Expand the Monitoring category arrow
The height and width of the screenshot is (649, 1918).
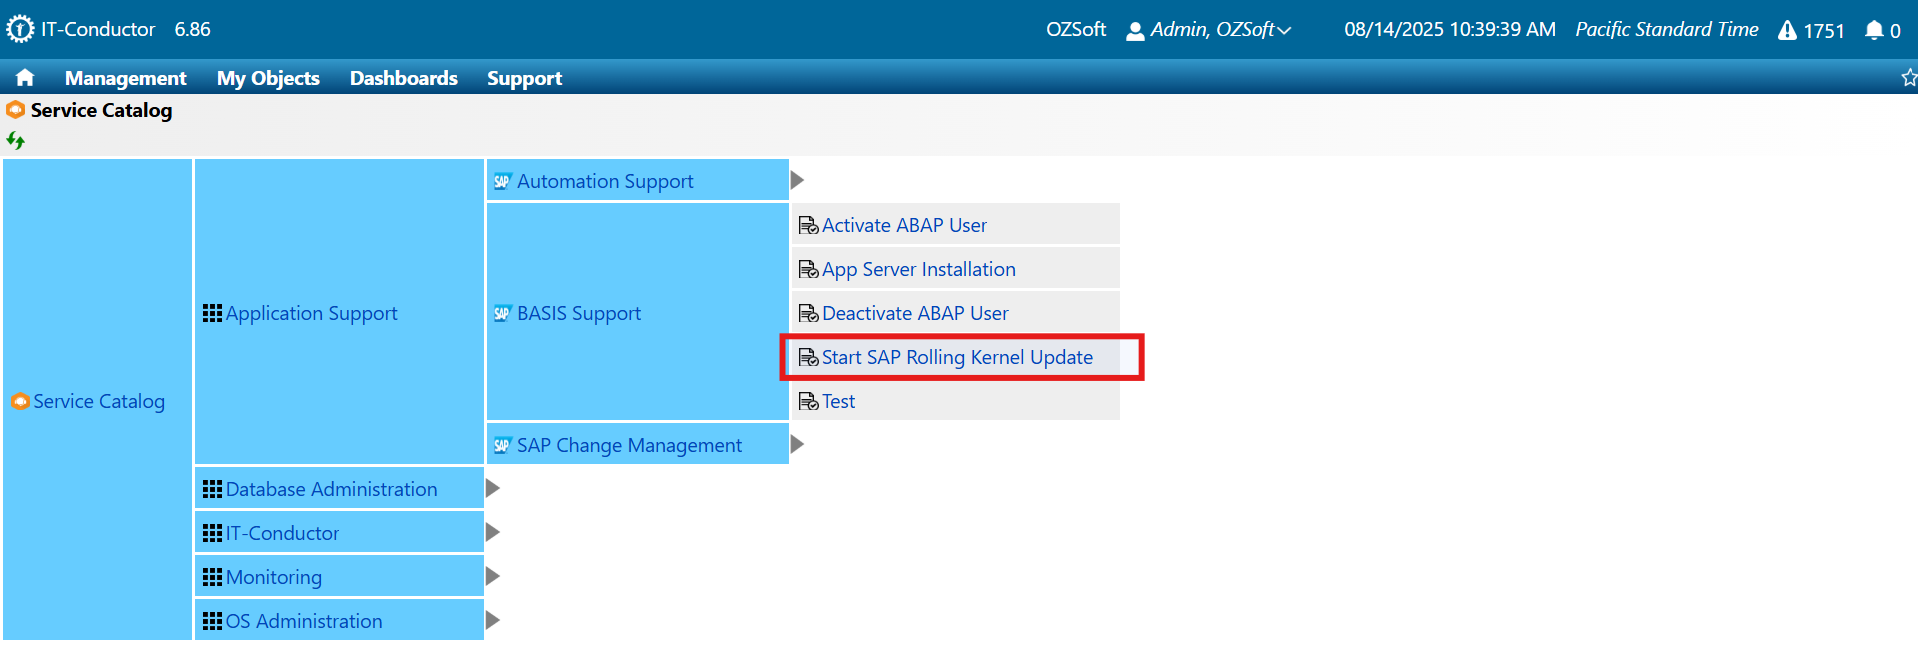(492, 577)
